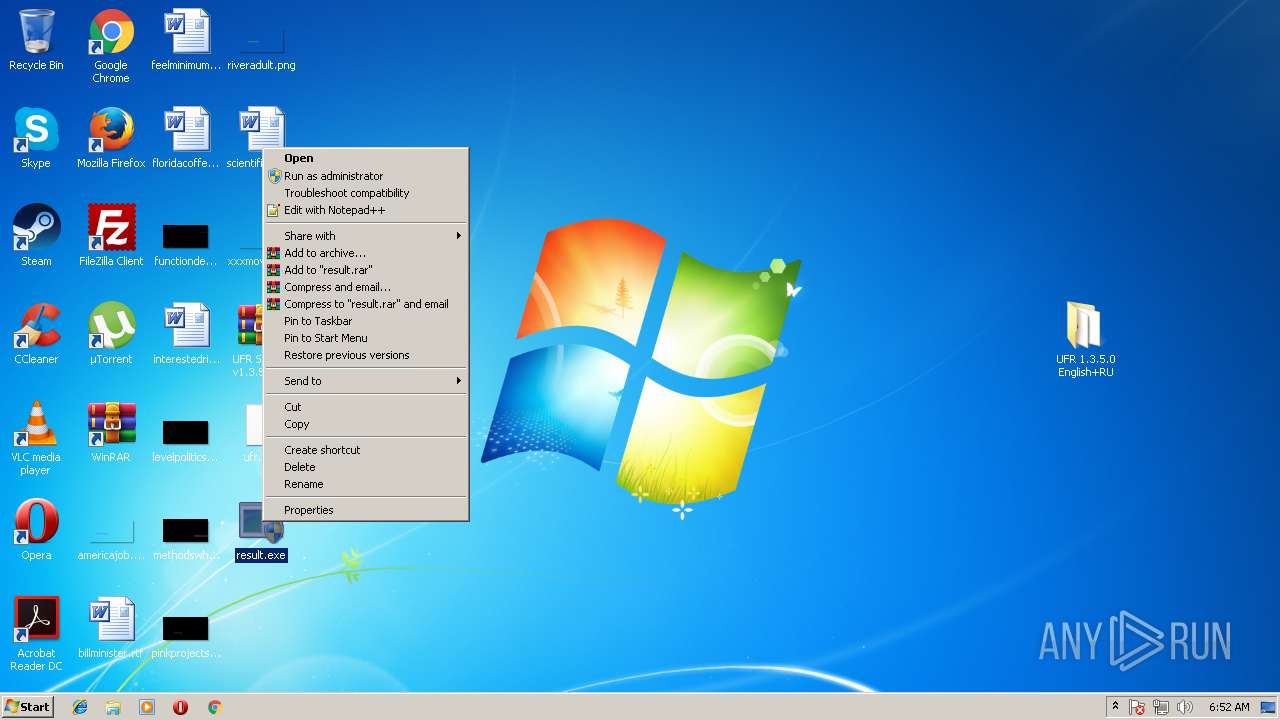The height and width of the screenshot is (720, 1280).
Task: Open the Start menu
Action: [x=28, y=707]
